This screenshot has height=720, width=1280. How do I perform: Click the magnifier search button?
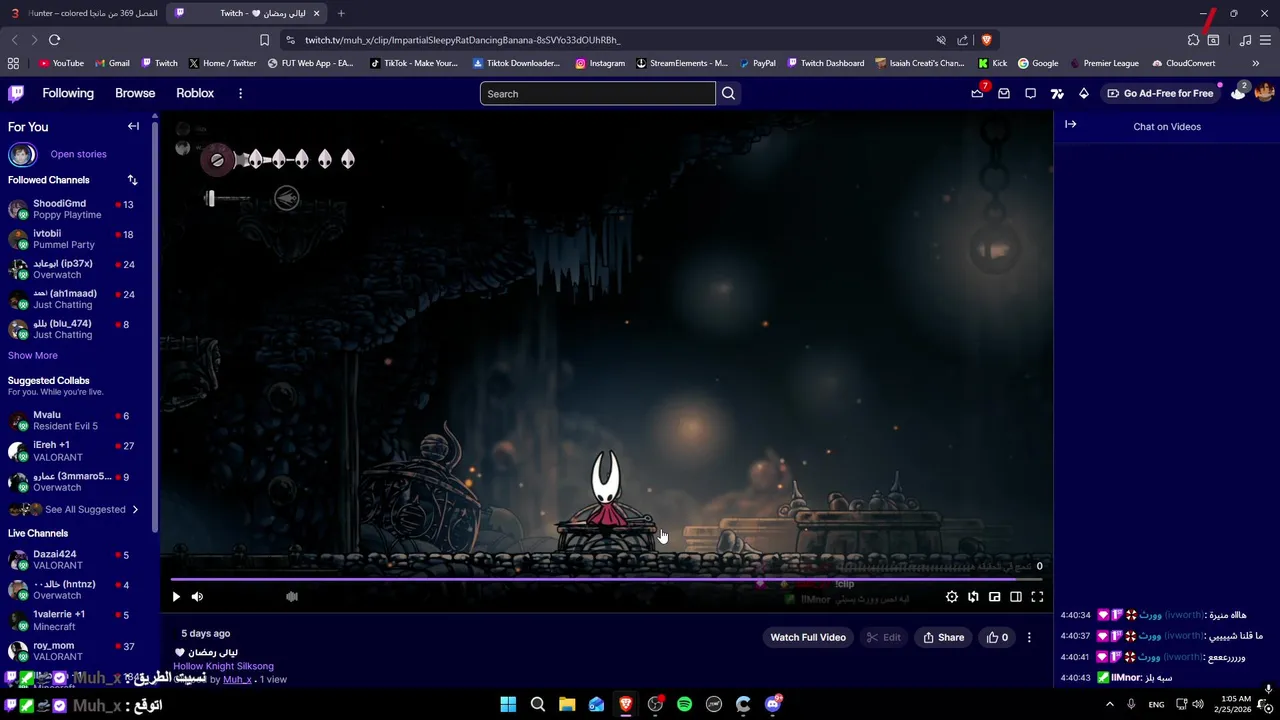click(x=728, y=94)
